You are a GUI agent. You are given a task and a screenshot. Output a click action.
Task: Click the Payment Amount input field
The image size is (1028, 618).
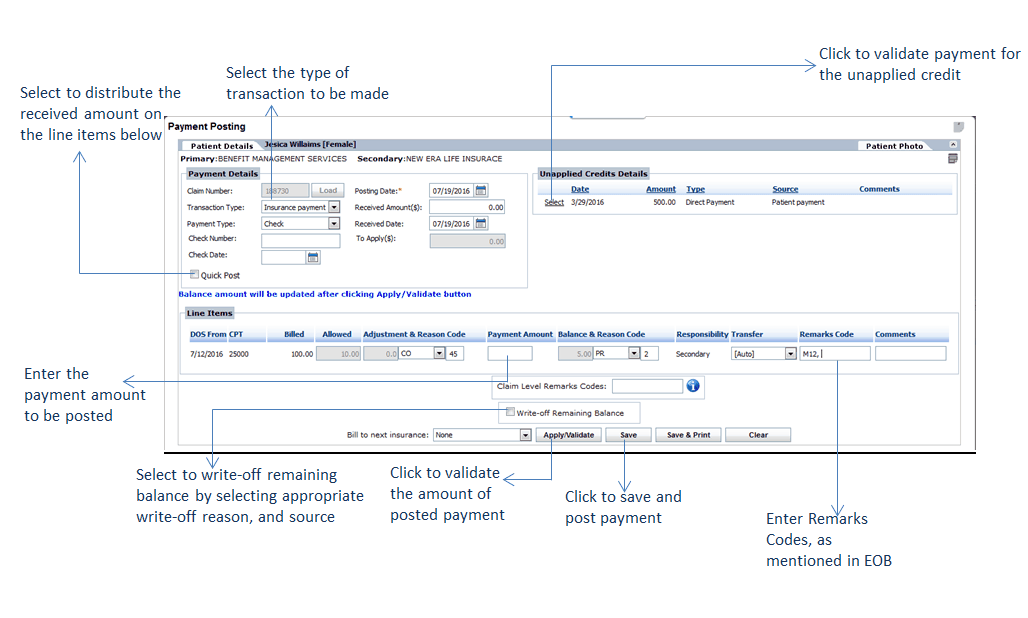(x=510, y=354)
